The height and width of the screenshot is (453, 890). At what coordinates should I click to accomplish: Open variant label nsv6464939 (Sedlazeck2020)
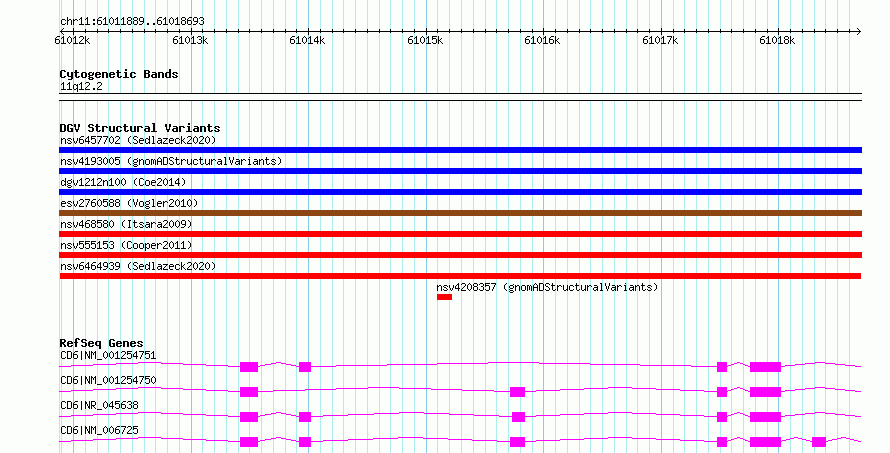click(x=138, y=266)
